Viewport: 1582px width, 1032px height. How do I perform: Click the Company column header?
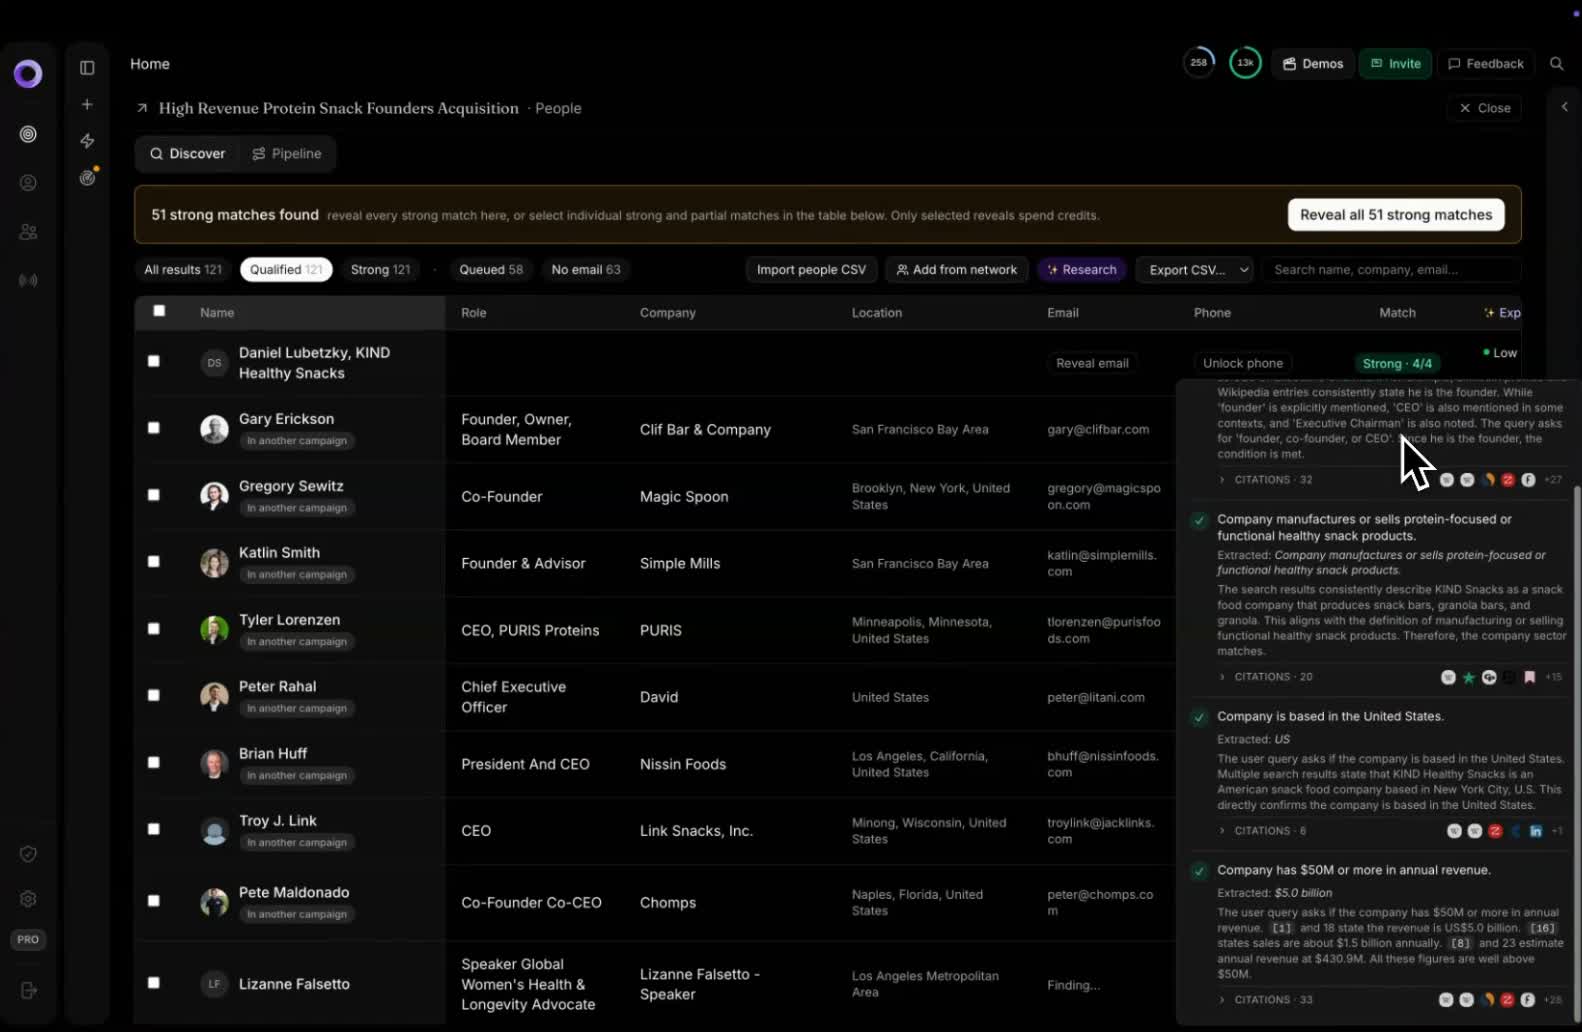[668, 313]
